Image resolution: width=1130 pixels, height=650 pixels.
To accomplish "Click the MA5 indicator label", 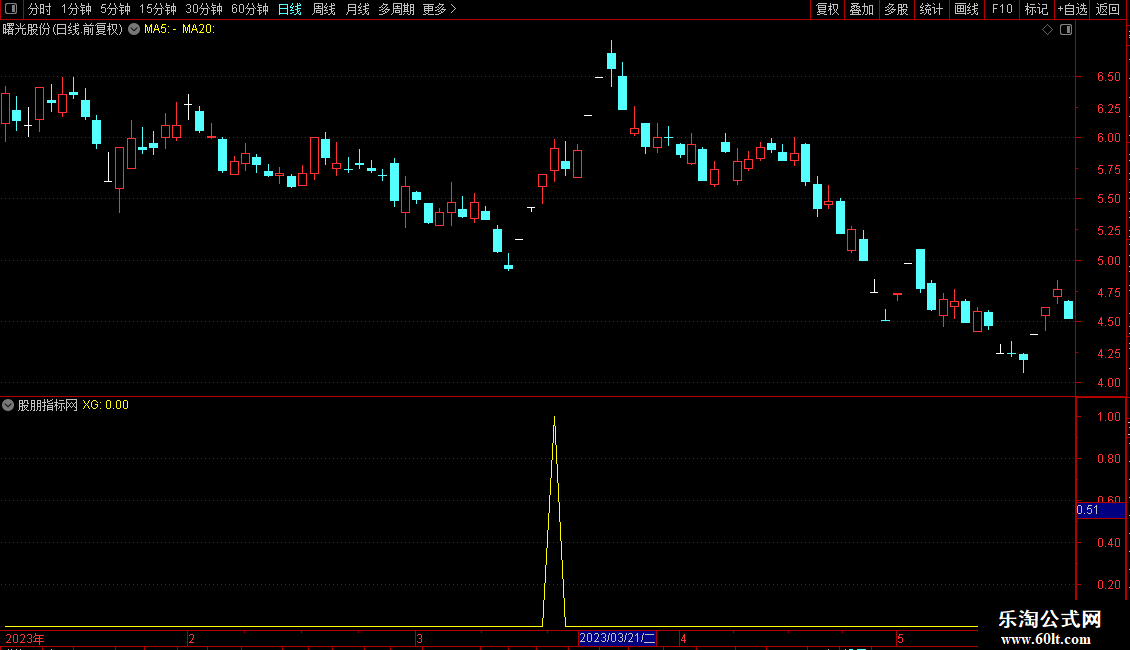I will coord(160,30).
